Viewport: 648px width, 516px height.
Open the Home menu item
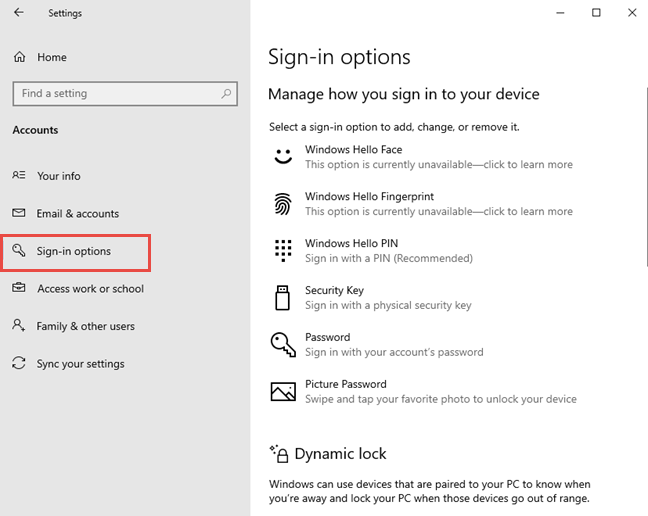[x=52, y=57]
